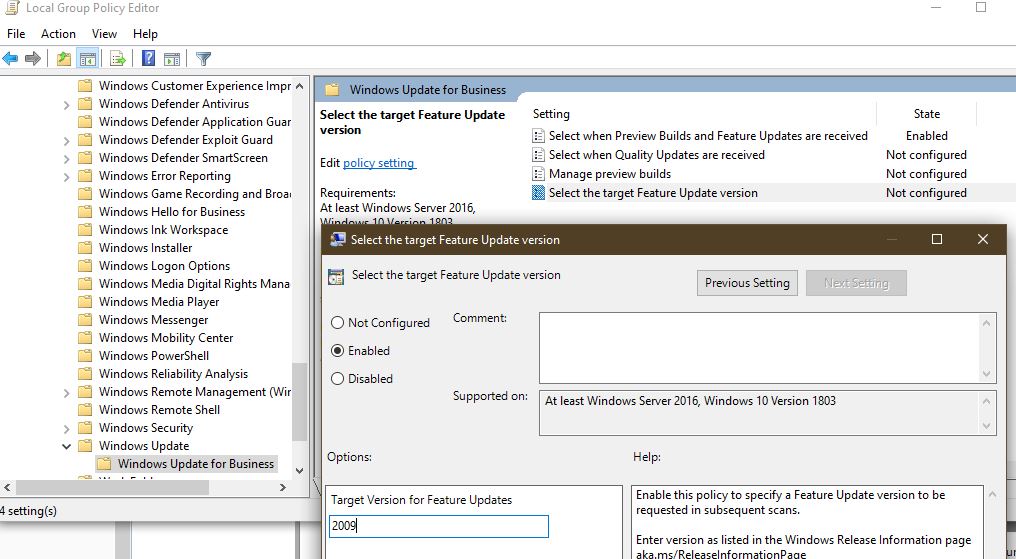Open Help via the question mark icon
Viewport: 1016px width, 559px height.
[x=148, y=59]
